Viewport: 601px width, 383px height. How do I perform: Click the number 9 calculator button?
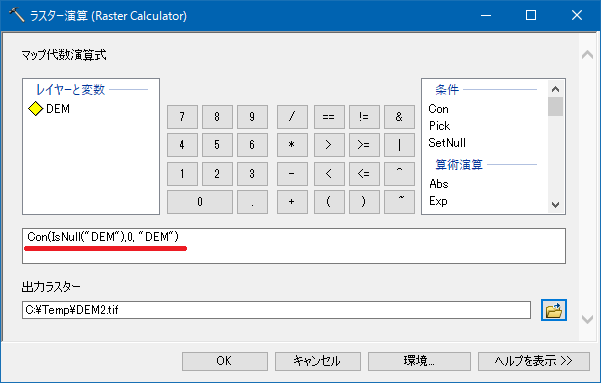tap(252, 117)
